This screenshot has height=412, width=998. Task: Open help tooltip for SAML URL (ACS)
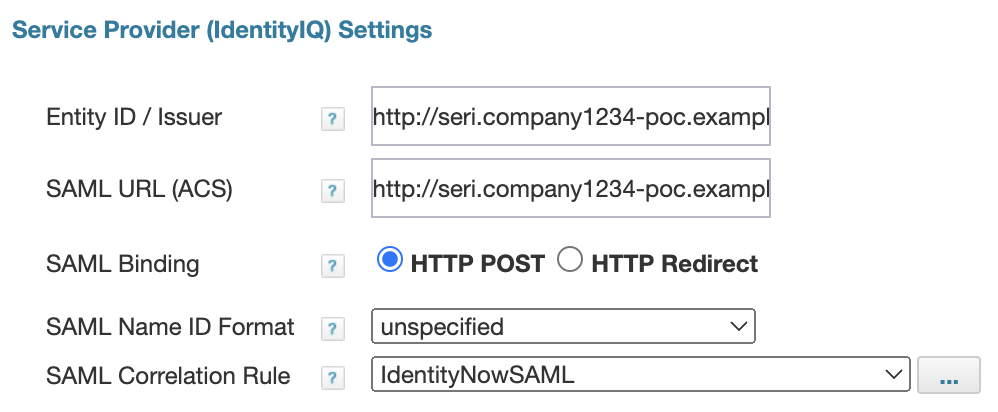click(x=332, y=190)
